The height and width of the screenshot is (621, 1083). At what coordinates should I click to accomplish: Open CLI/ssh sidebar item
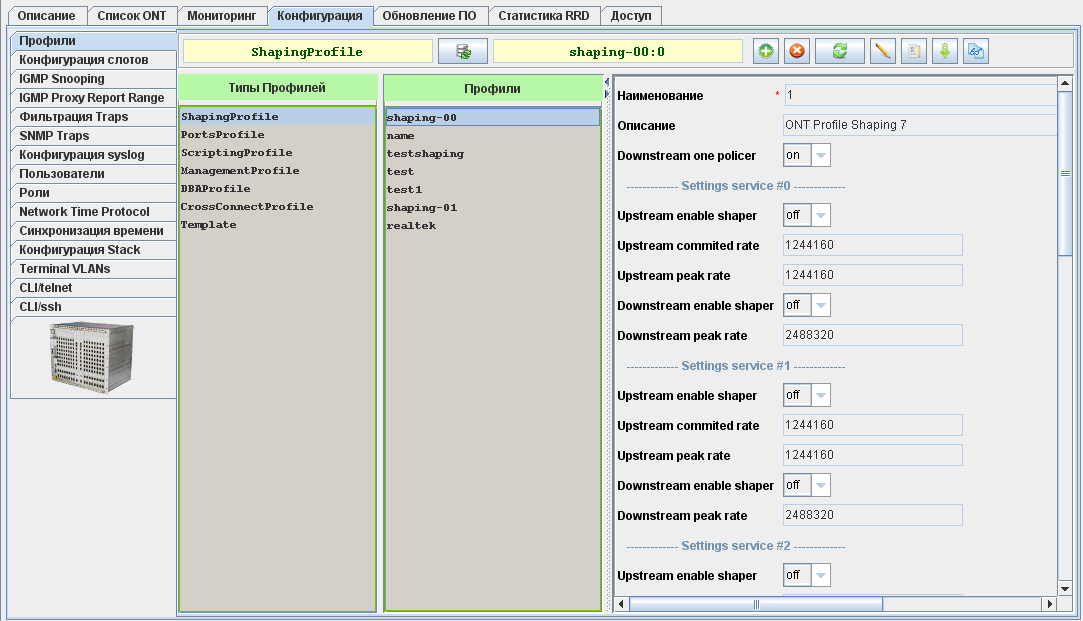point(94,307)
